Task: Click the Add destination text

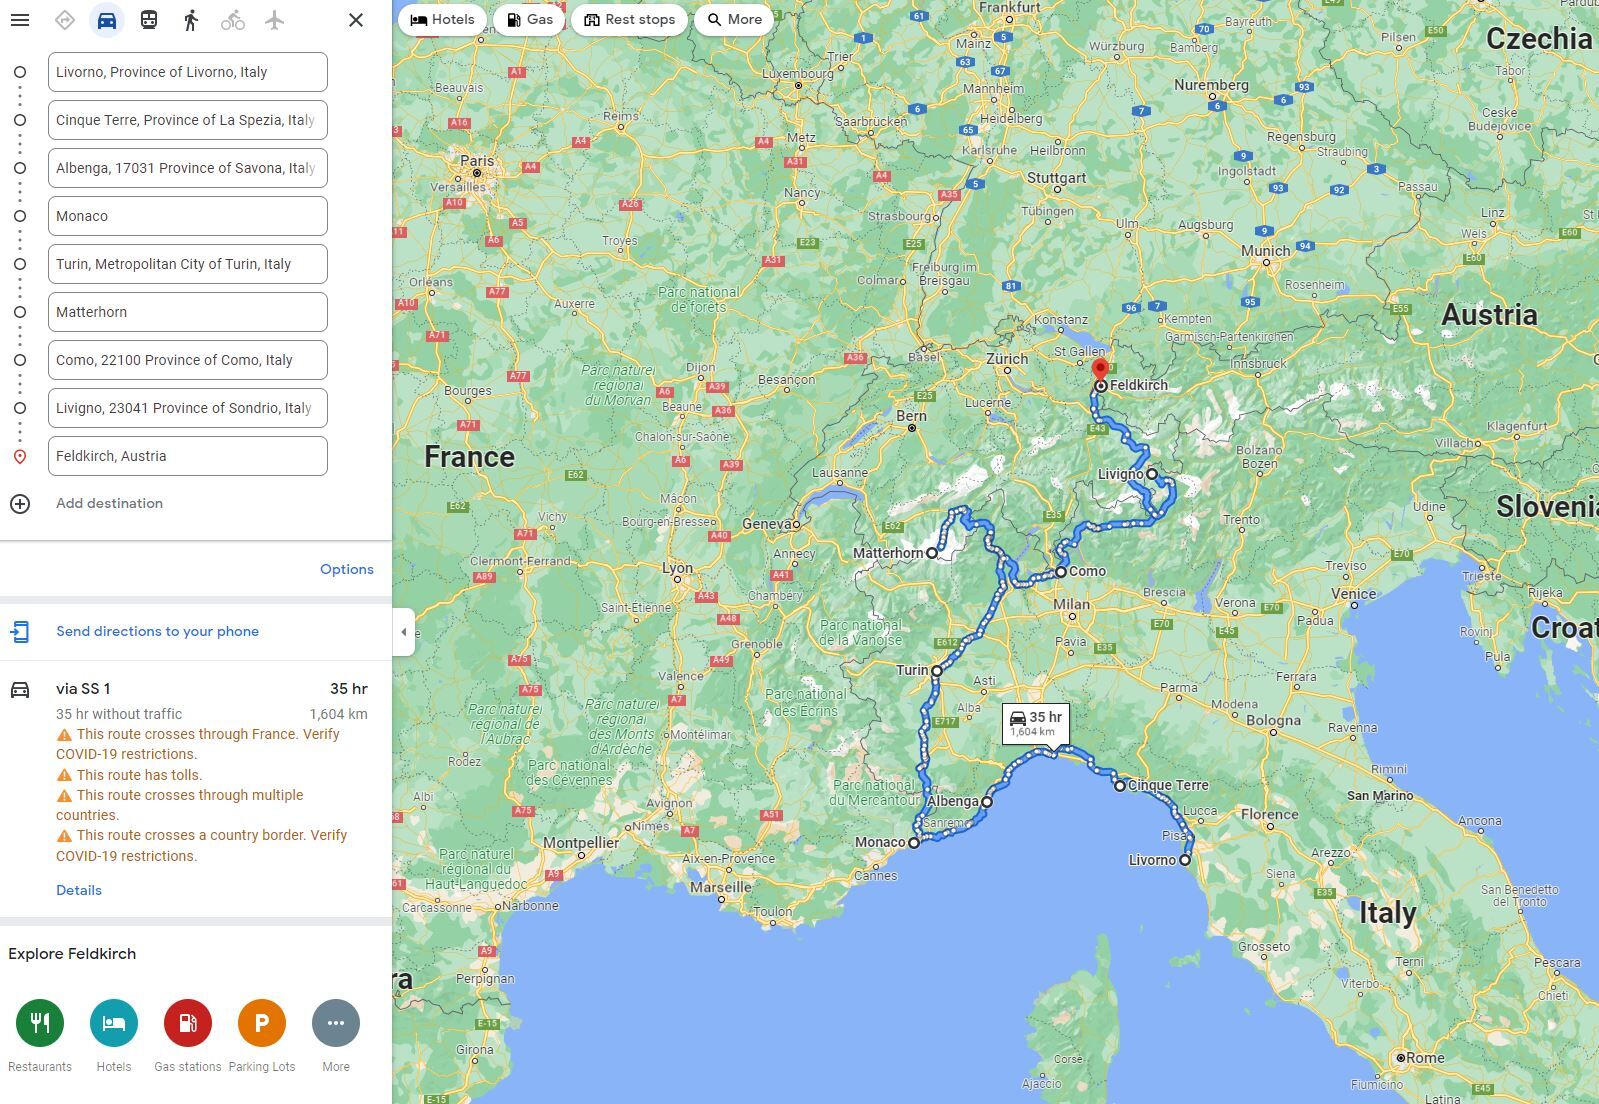Action: [109, 503]
